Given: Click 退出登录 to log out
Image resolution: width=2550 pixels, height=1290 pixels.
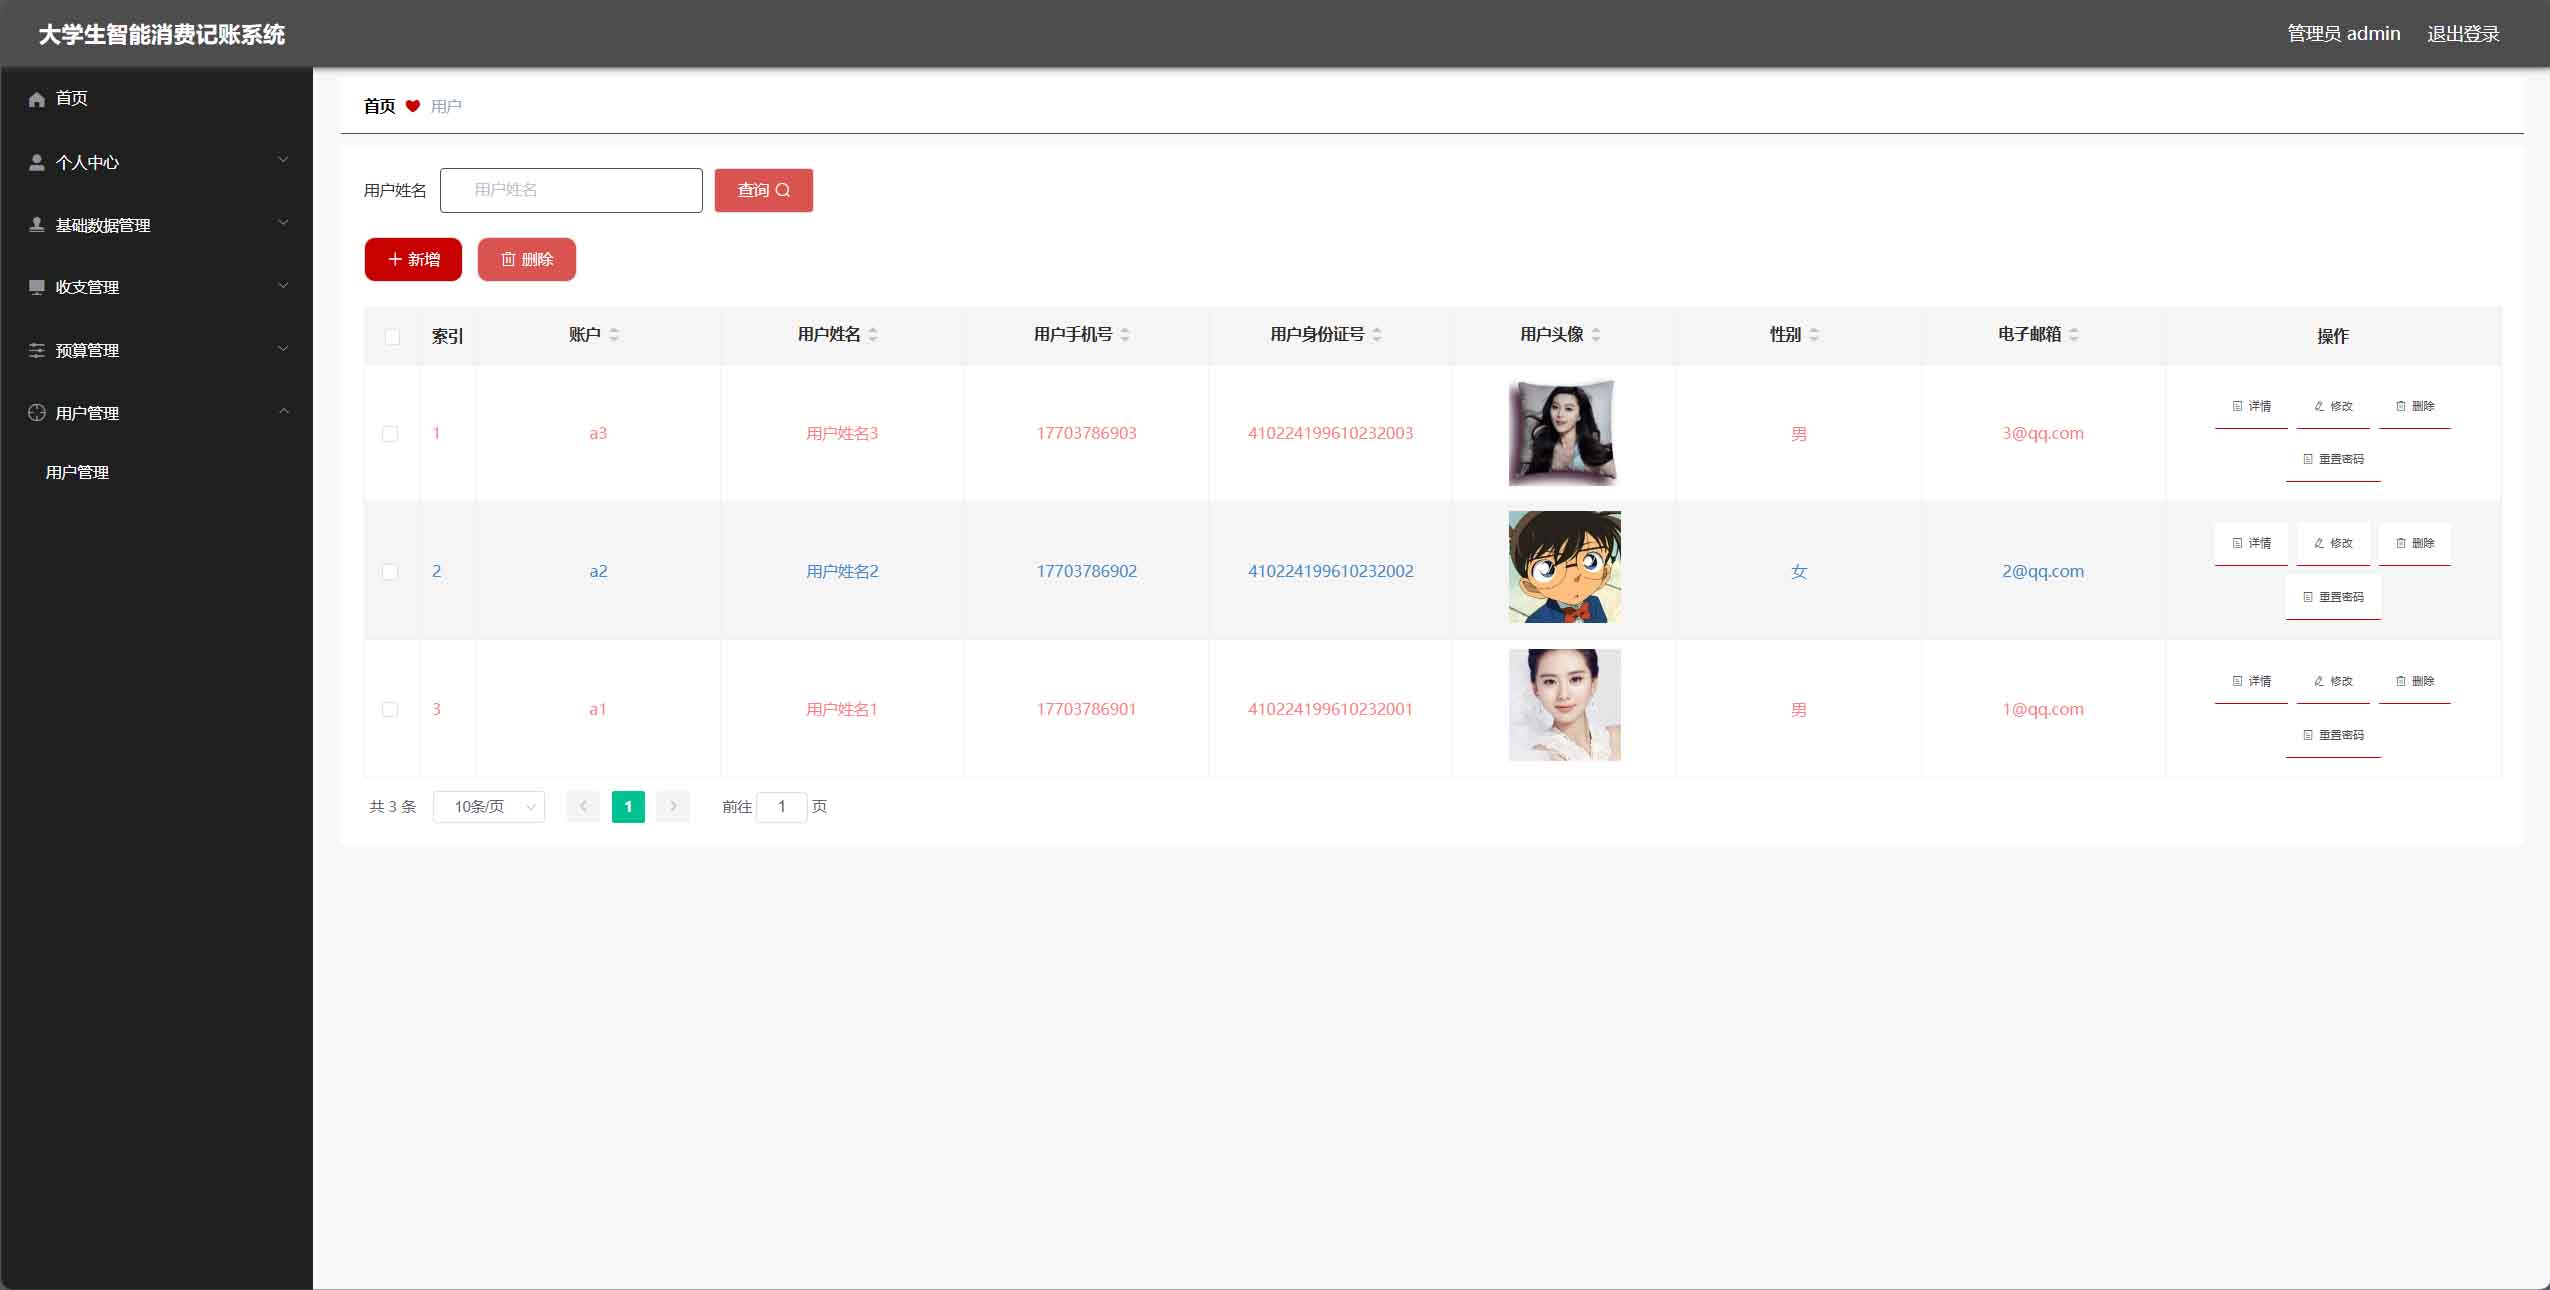Looking at the screenshot, I should pyautogui.click(x=2463, y=34).
